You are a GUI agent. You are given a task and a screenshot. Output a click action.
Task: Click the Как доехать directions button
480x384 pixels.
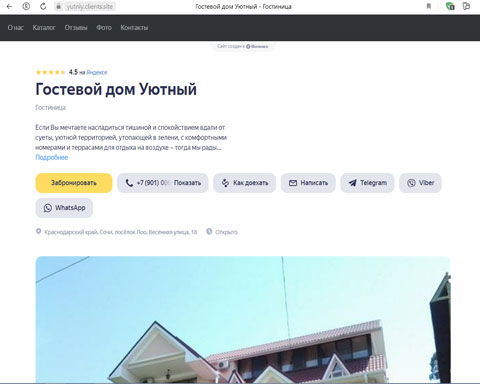245,183
